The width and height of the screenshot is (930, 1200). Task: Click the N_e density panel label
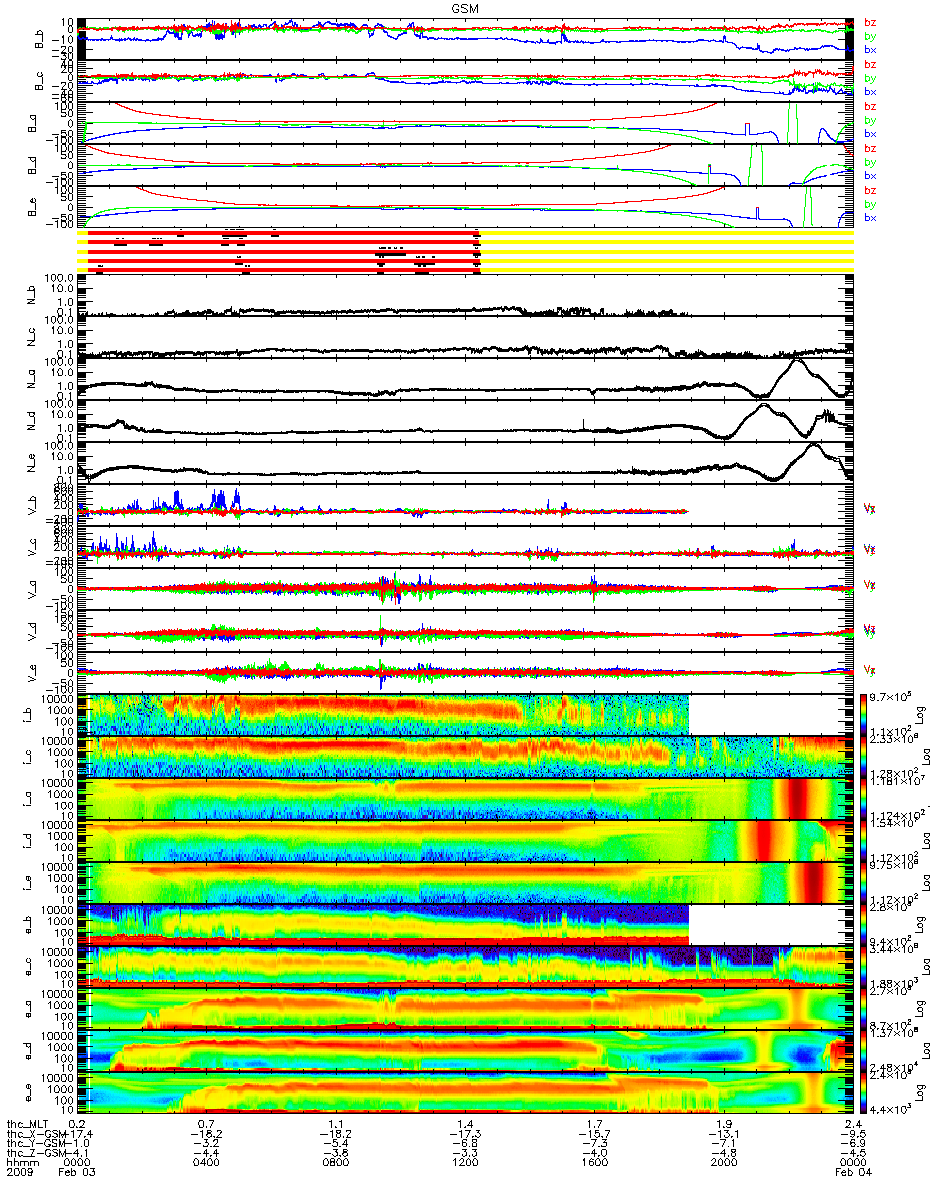(33, 465)
